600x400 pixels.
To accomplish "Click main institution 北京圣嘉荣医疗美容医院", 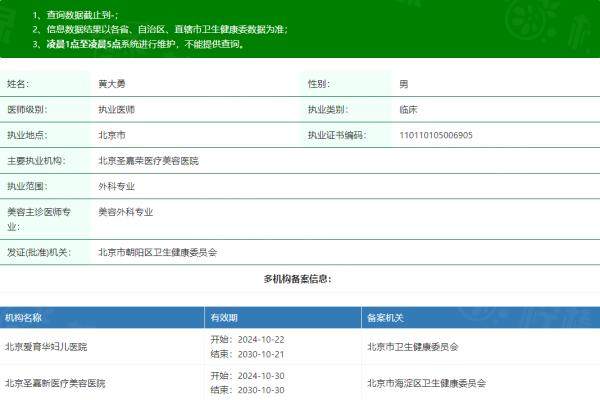I will click(x=148, y=161).
